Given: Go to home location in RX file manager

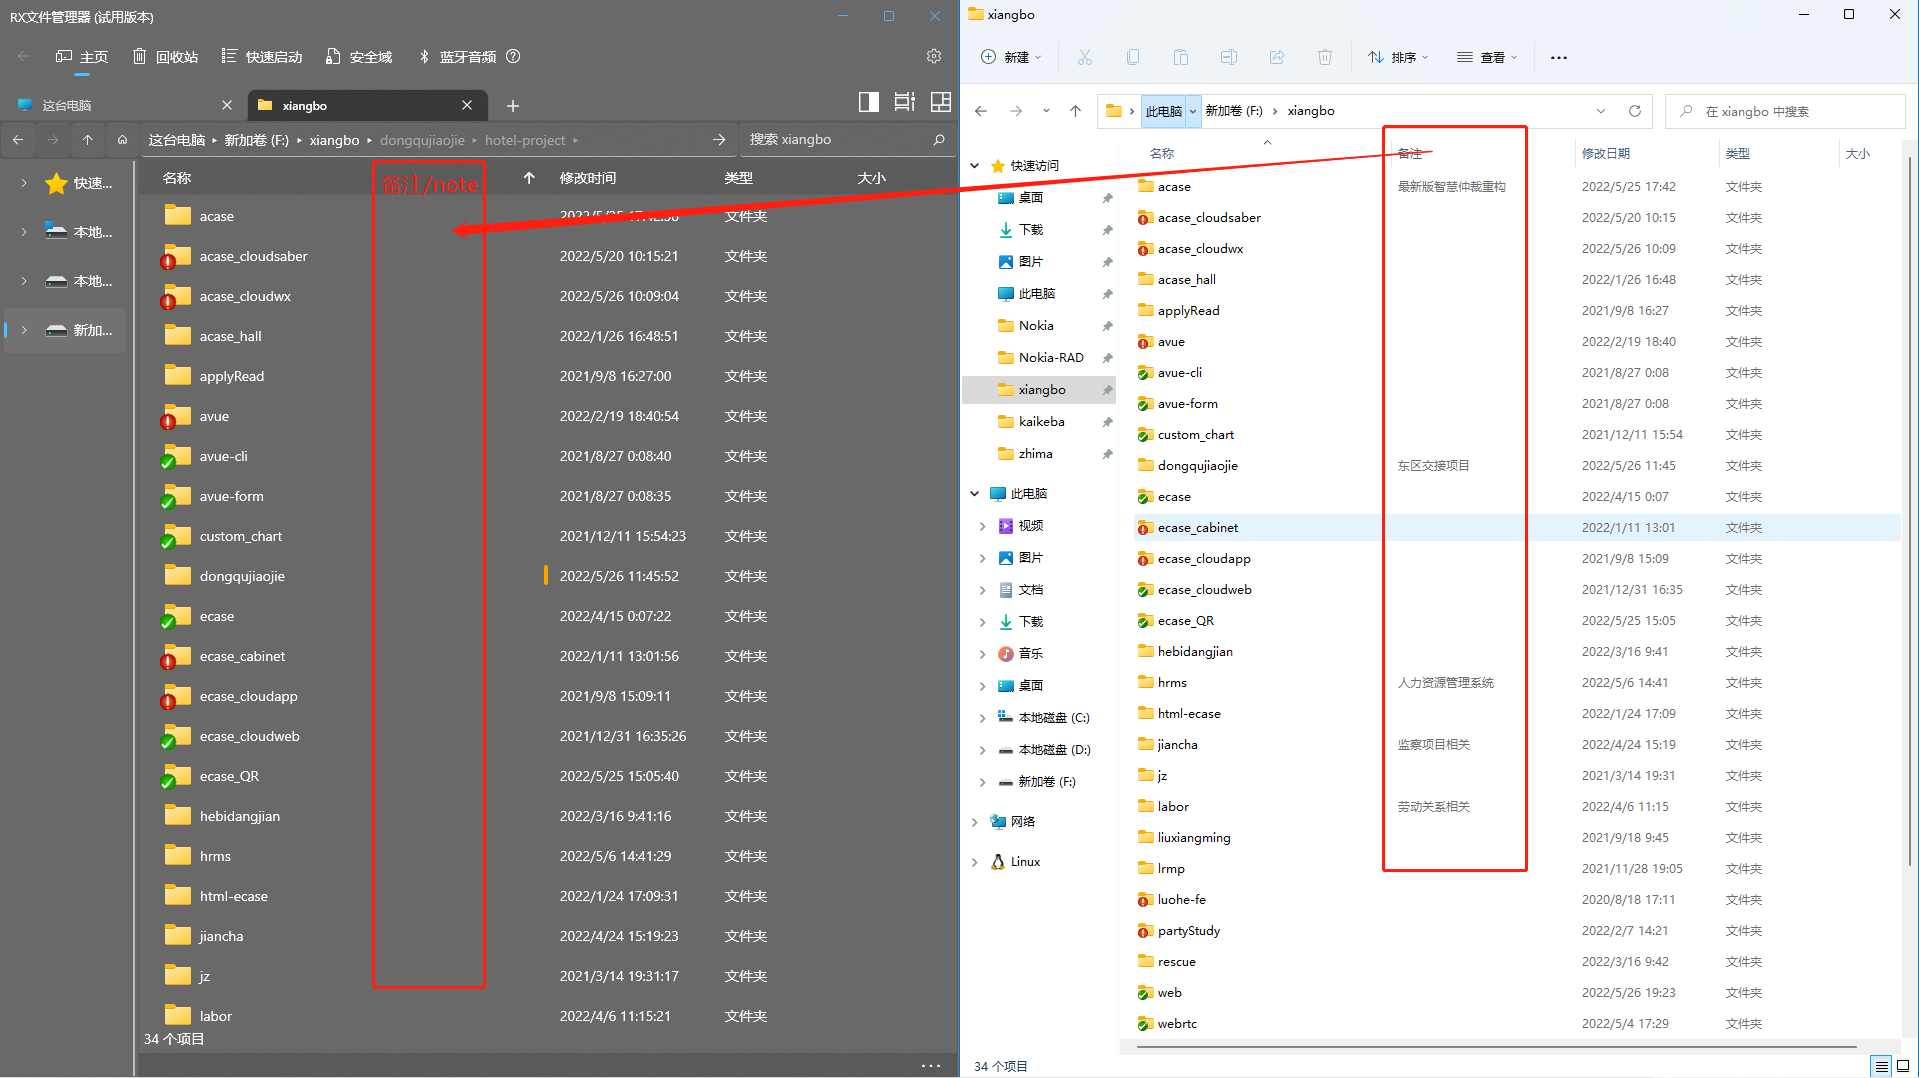Looking at the screenshot, I should [x=122, y=140].
